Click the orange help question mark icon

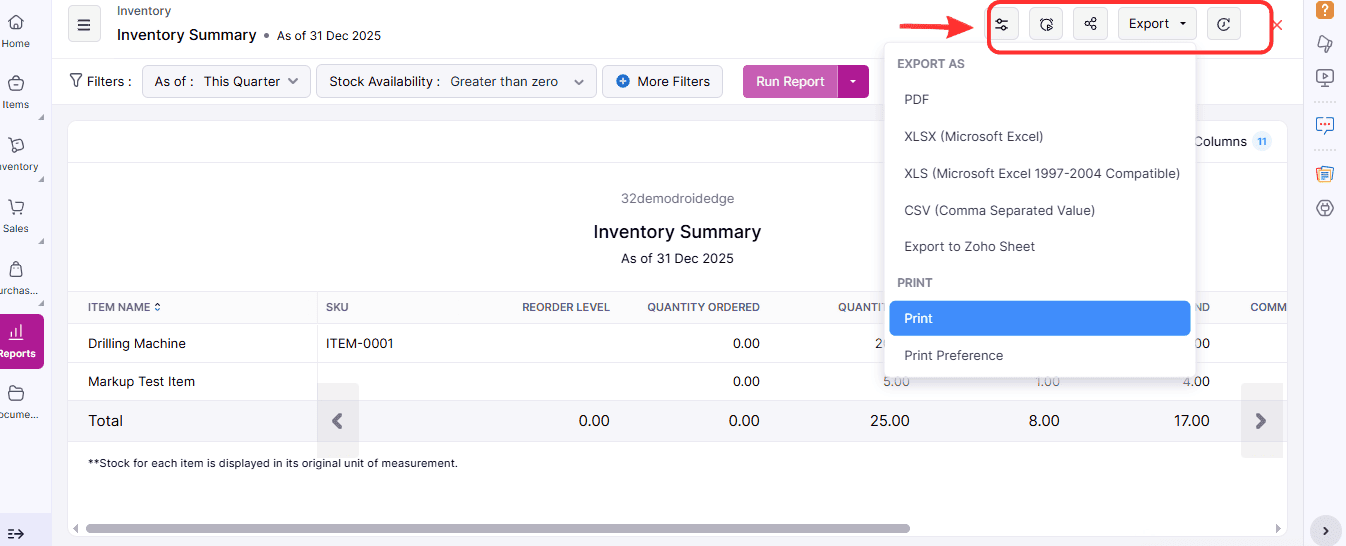point(1325,10)
